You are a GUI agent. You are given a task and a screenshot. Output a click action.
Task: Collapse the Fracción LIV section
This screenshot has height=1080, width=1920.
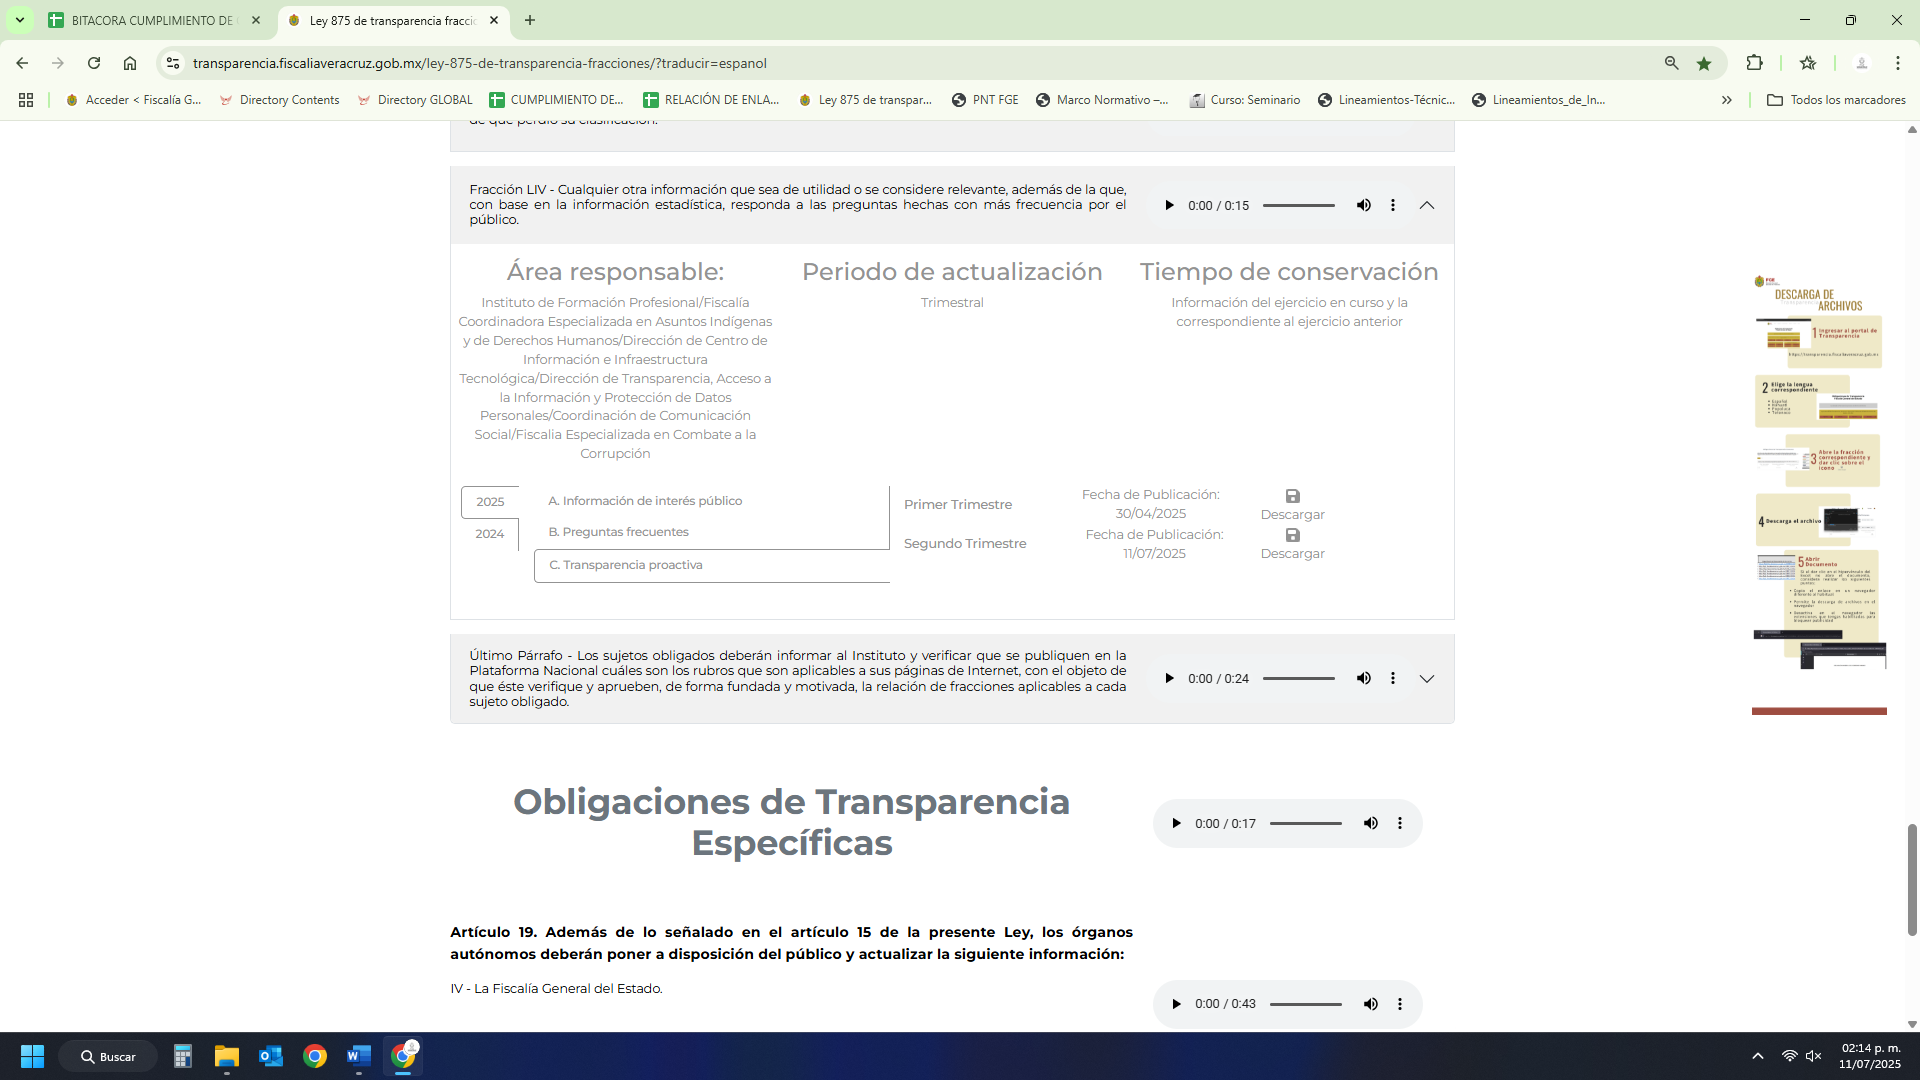1427,205
